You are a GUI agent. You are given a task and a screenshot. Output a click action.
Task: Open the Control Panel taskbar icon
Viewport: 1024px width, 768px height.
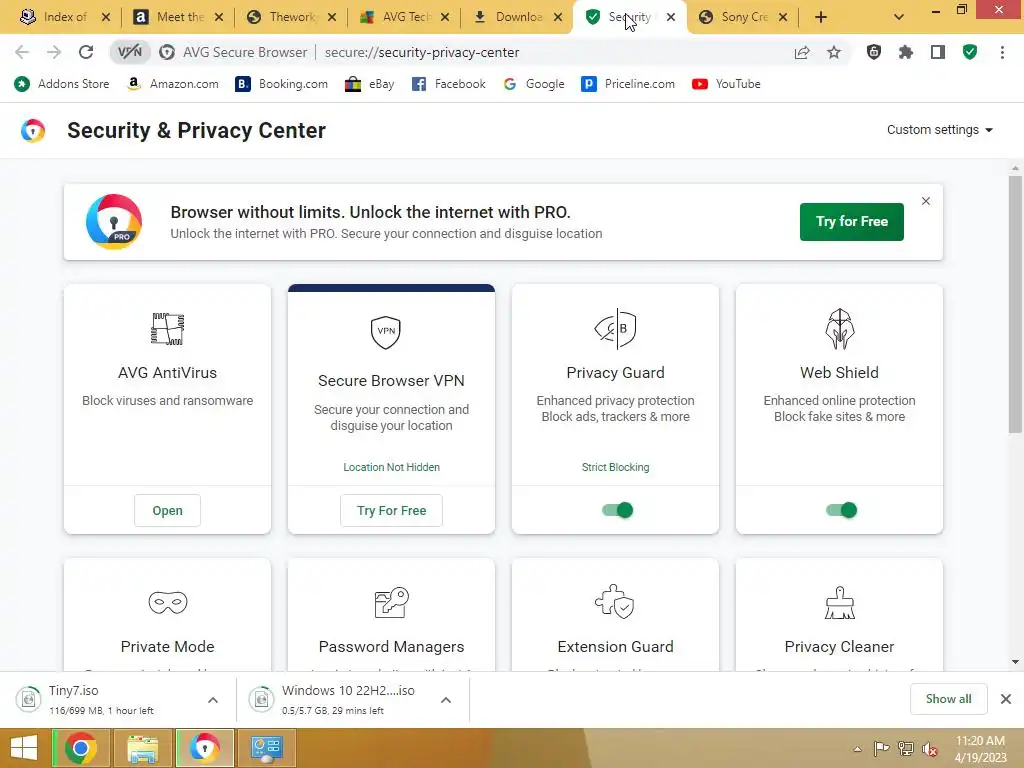266,748
